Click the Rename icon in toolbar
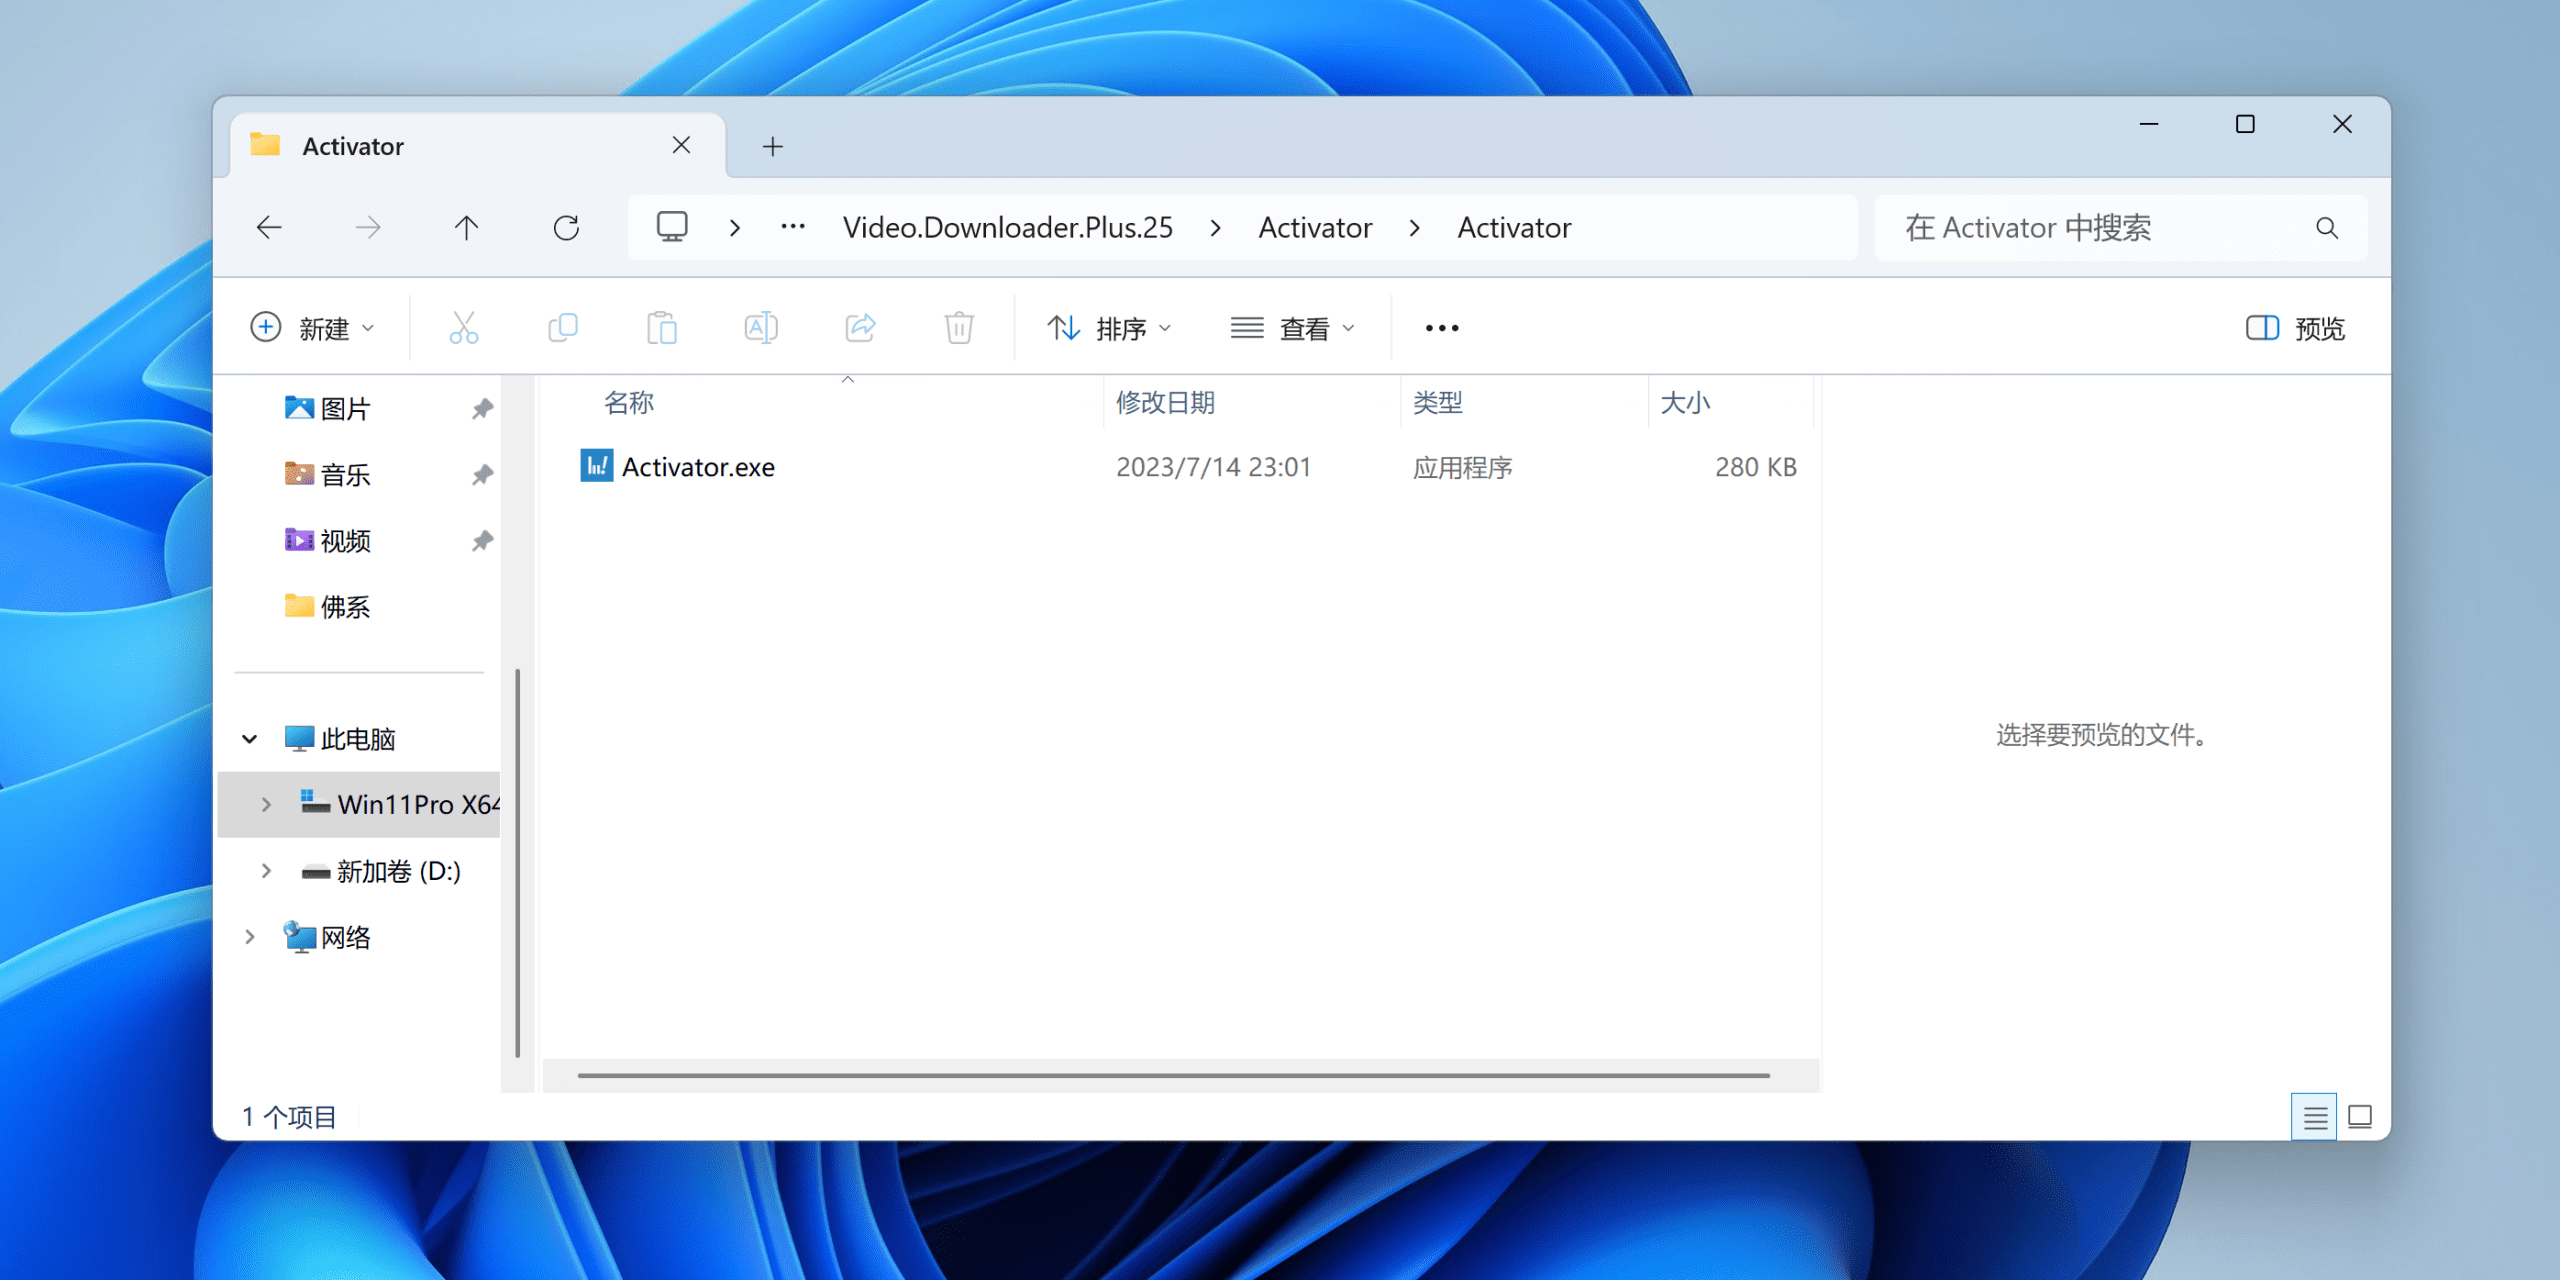Screen dimensions: 2560x1280 (x=760, y=328)
